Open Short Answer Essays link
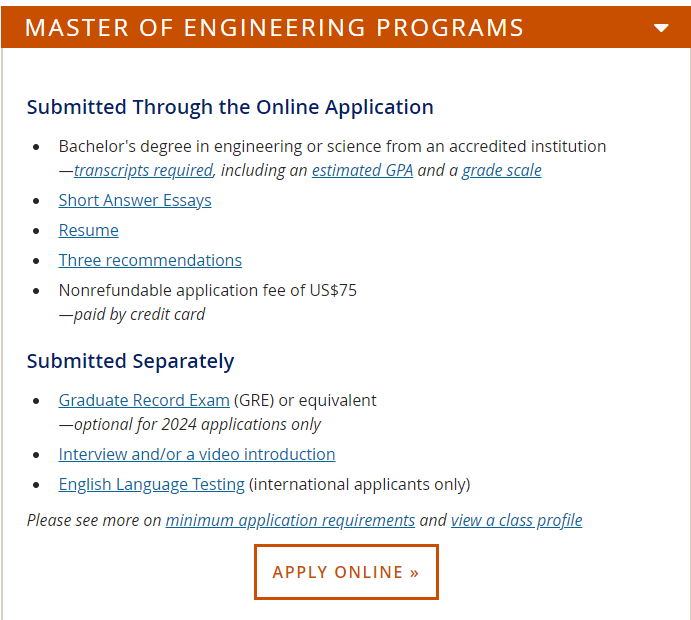The image size is (691, 620). tap(135, 200)
